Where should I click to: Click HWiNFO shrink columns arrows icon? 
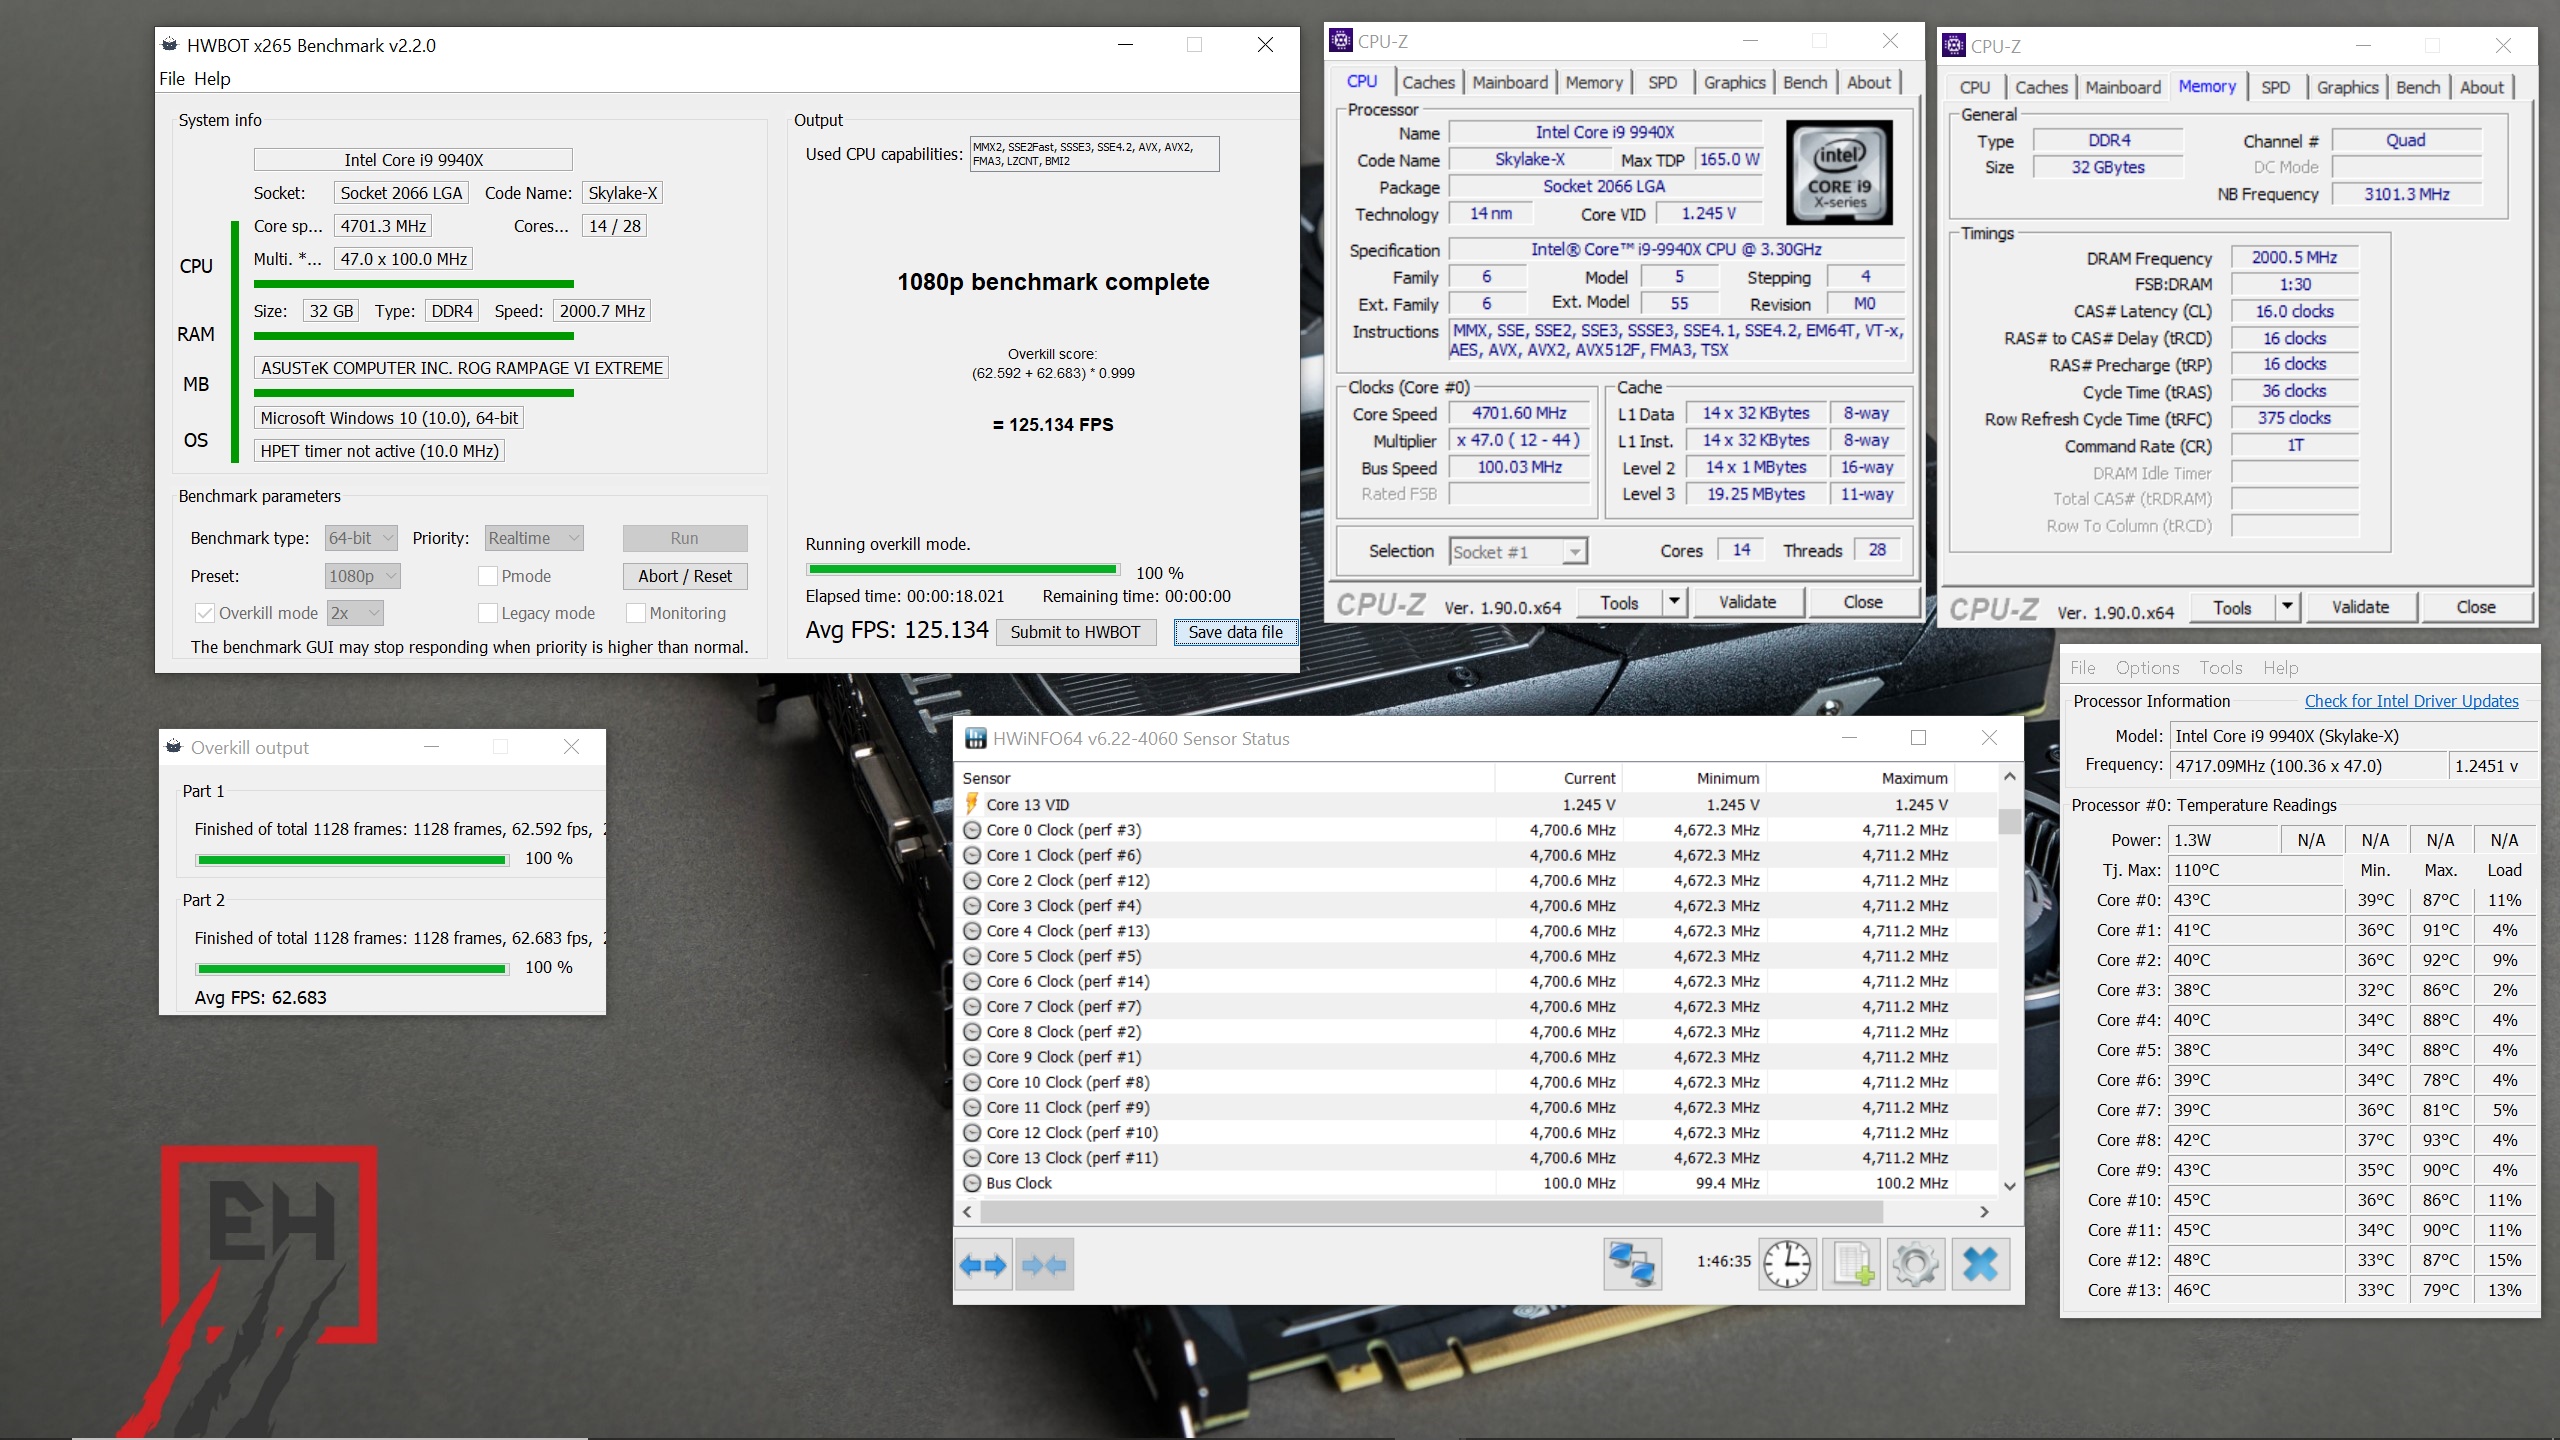(1045, 1265)
